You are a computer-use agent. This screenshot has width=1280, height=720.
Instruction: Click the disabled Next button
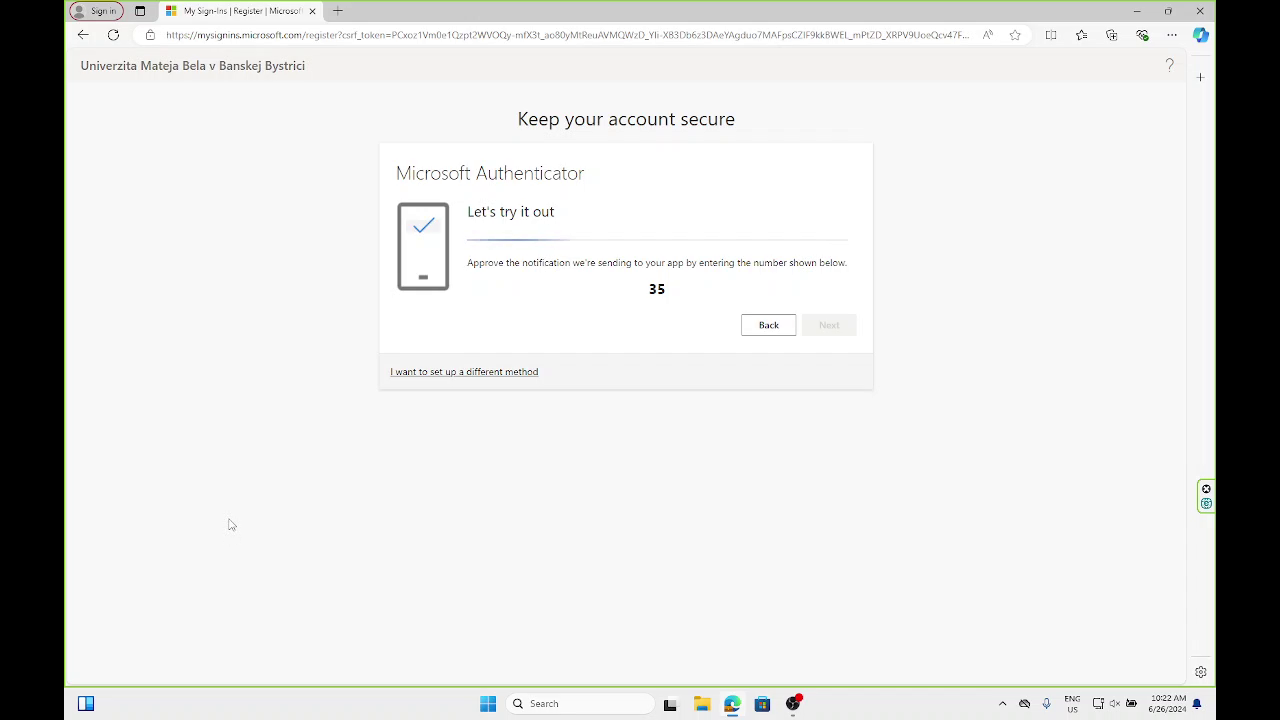click(x=829, y=325)
